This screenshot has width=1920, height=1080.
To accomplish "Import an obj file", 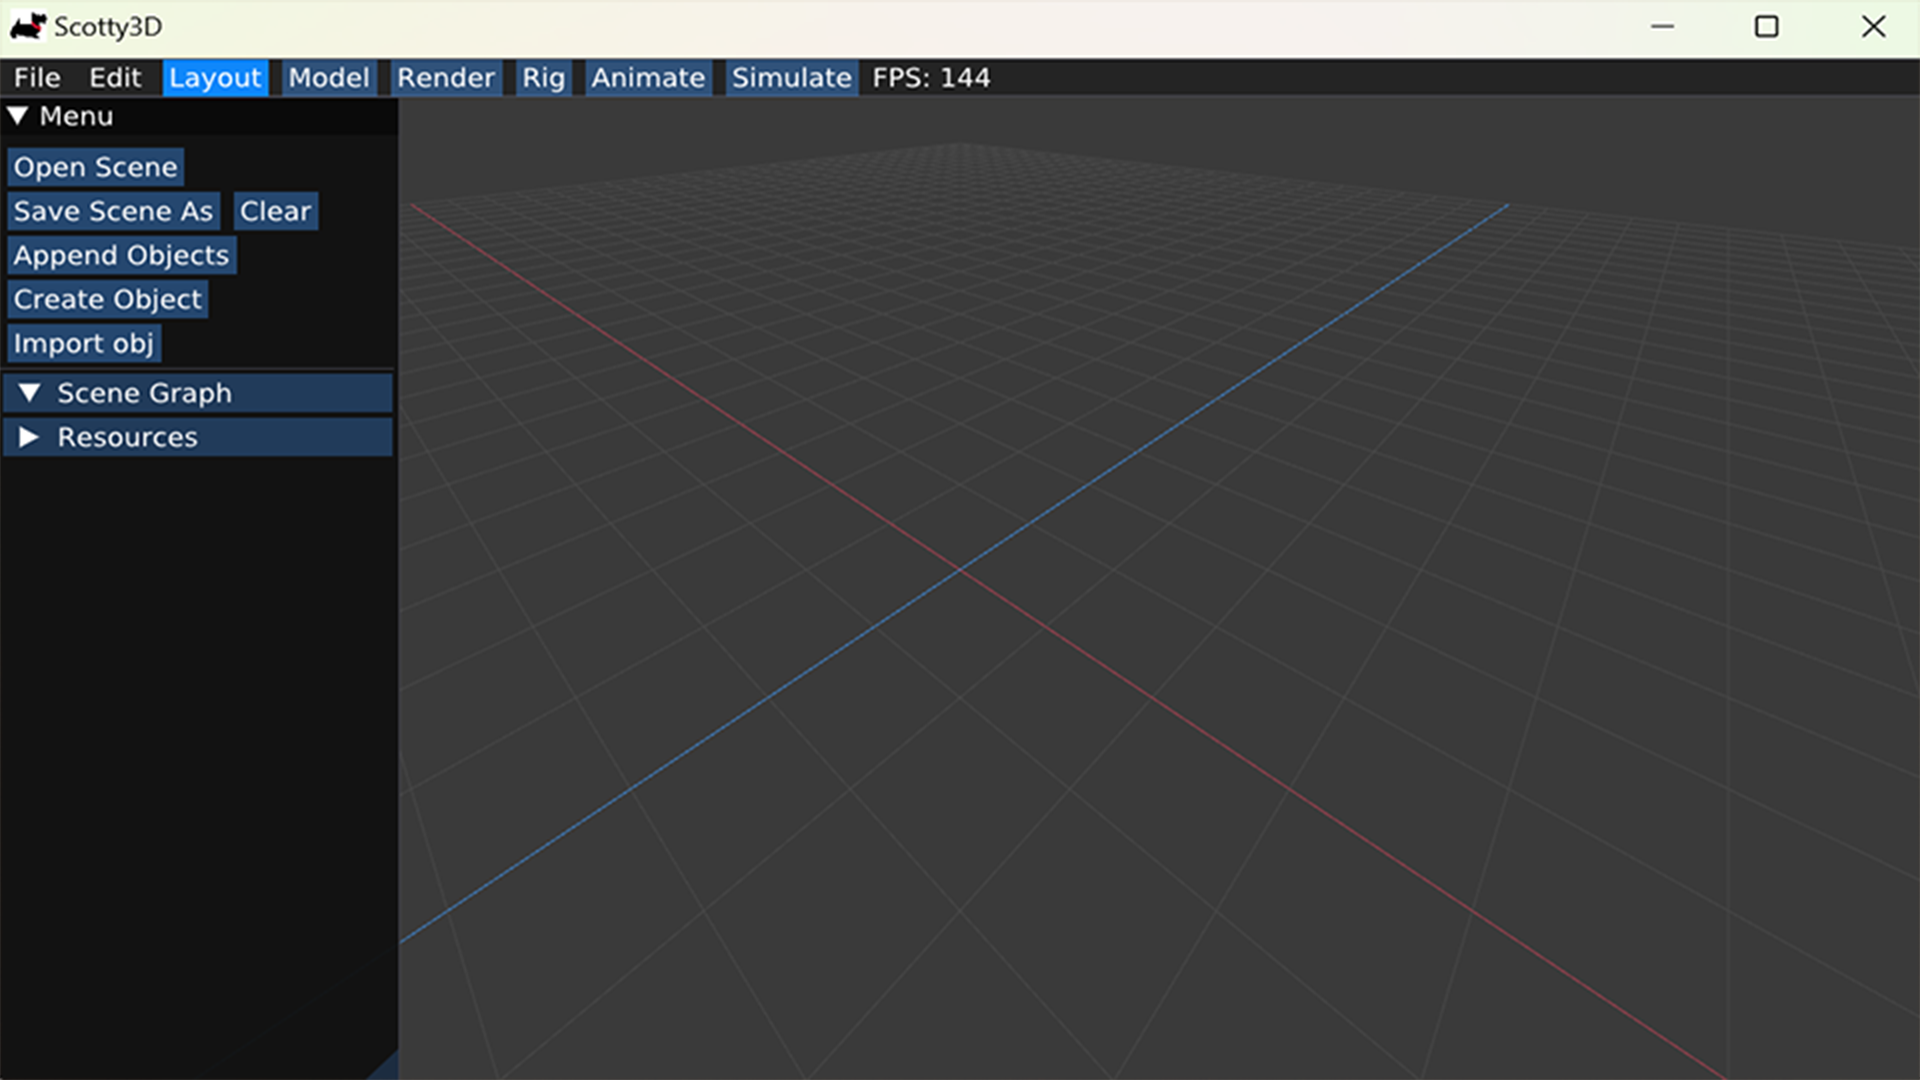I will pos(83,343).
